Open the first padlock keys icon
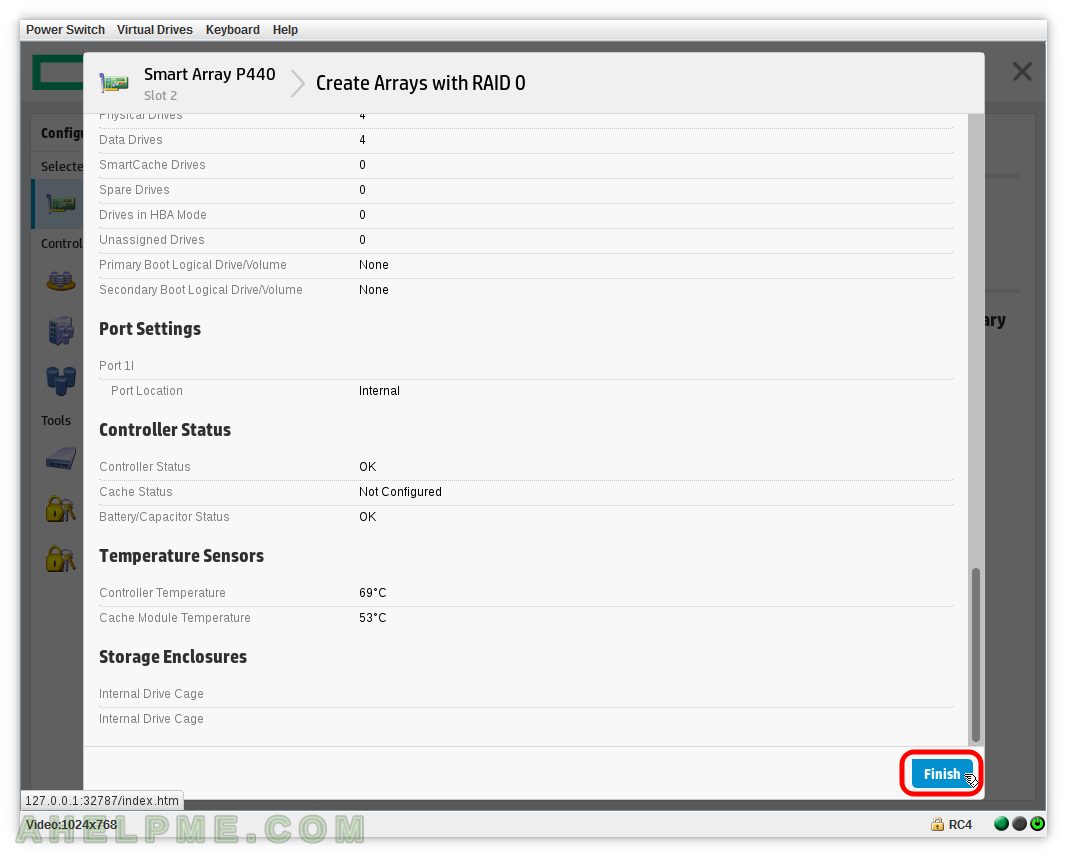Screen dimensions: 1067x857 pos(61,508)
